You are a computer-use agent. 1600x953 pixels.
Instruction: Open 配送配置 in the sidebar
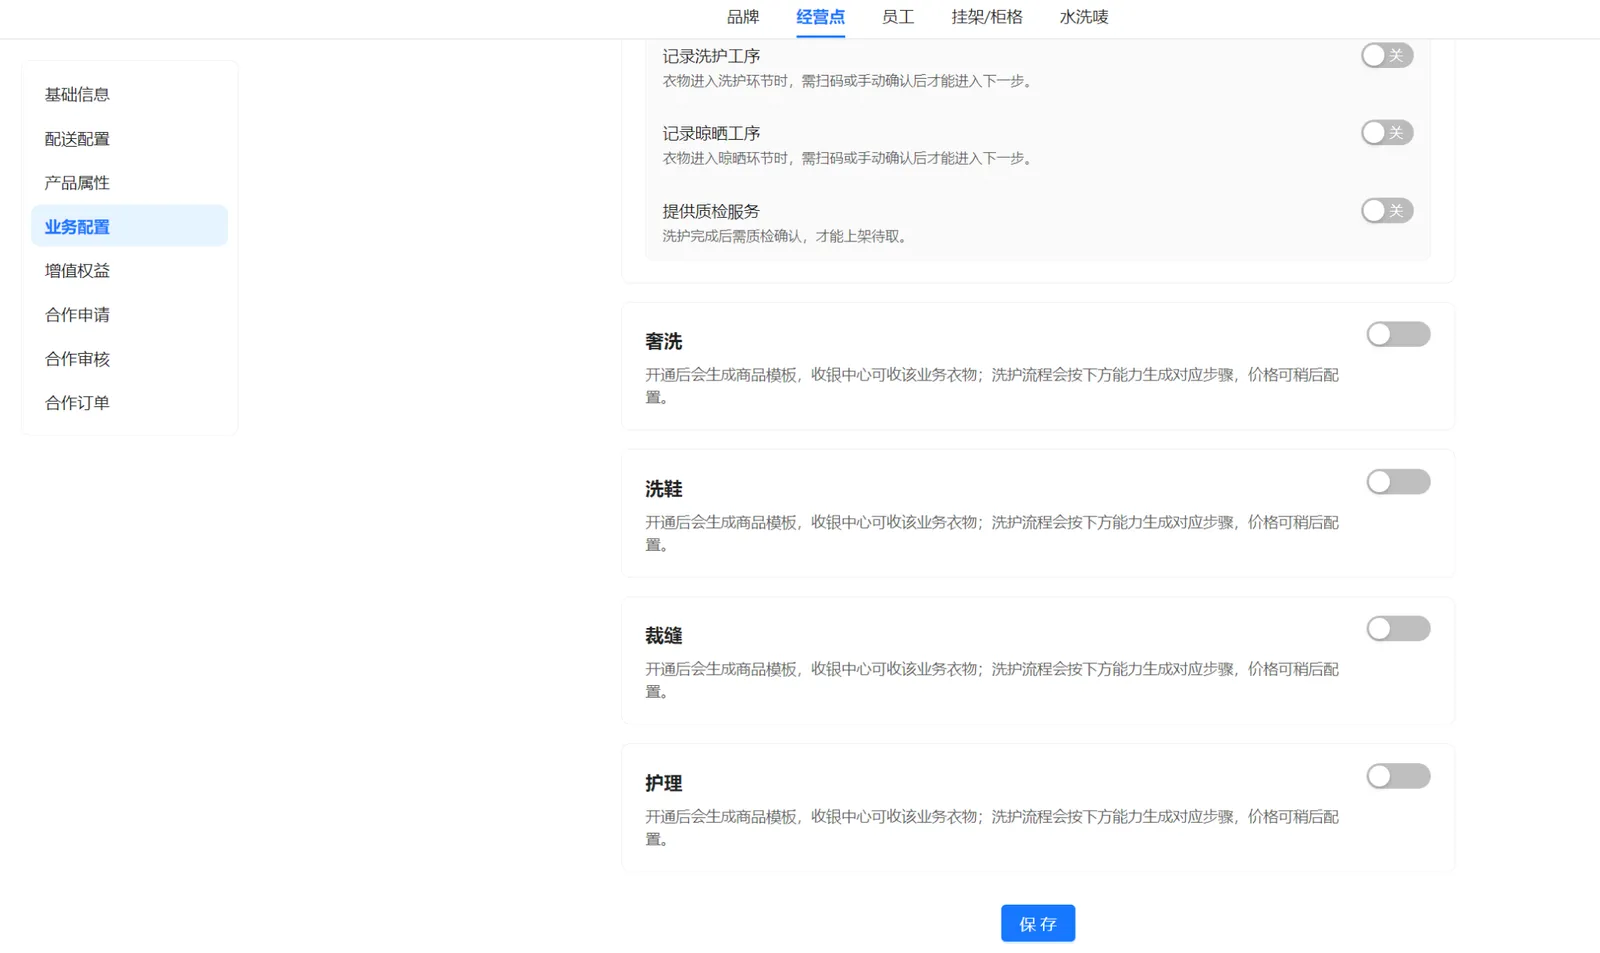[x=129, y=139]
